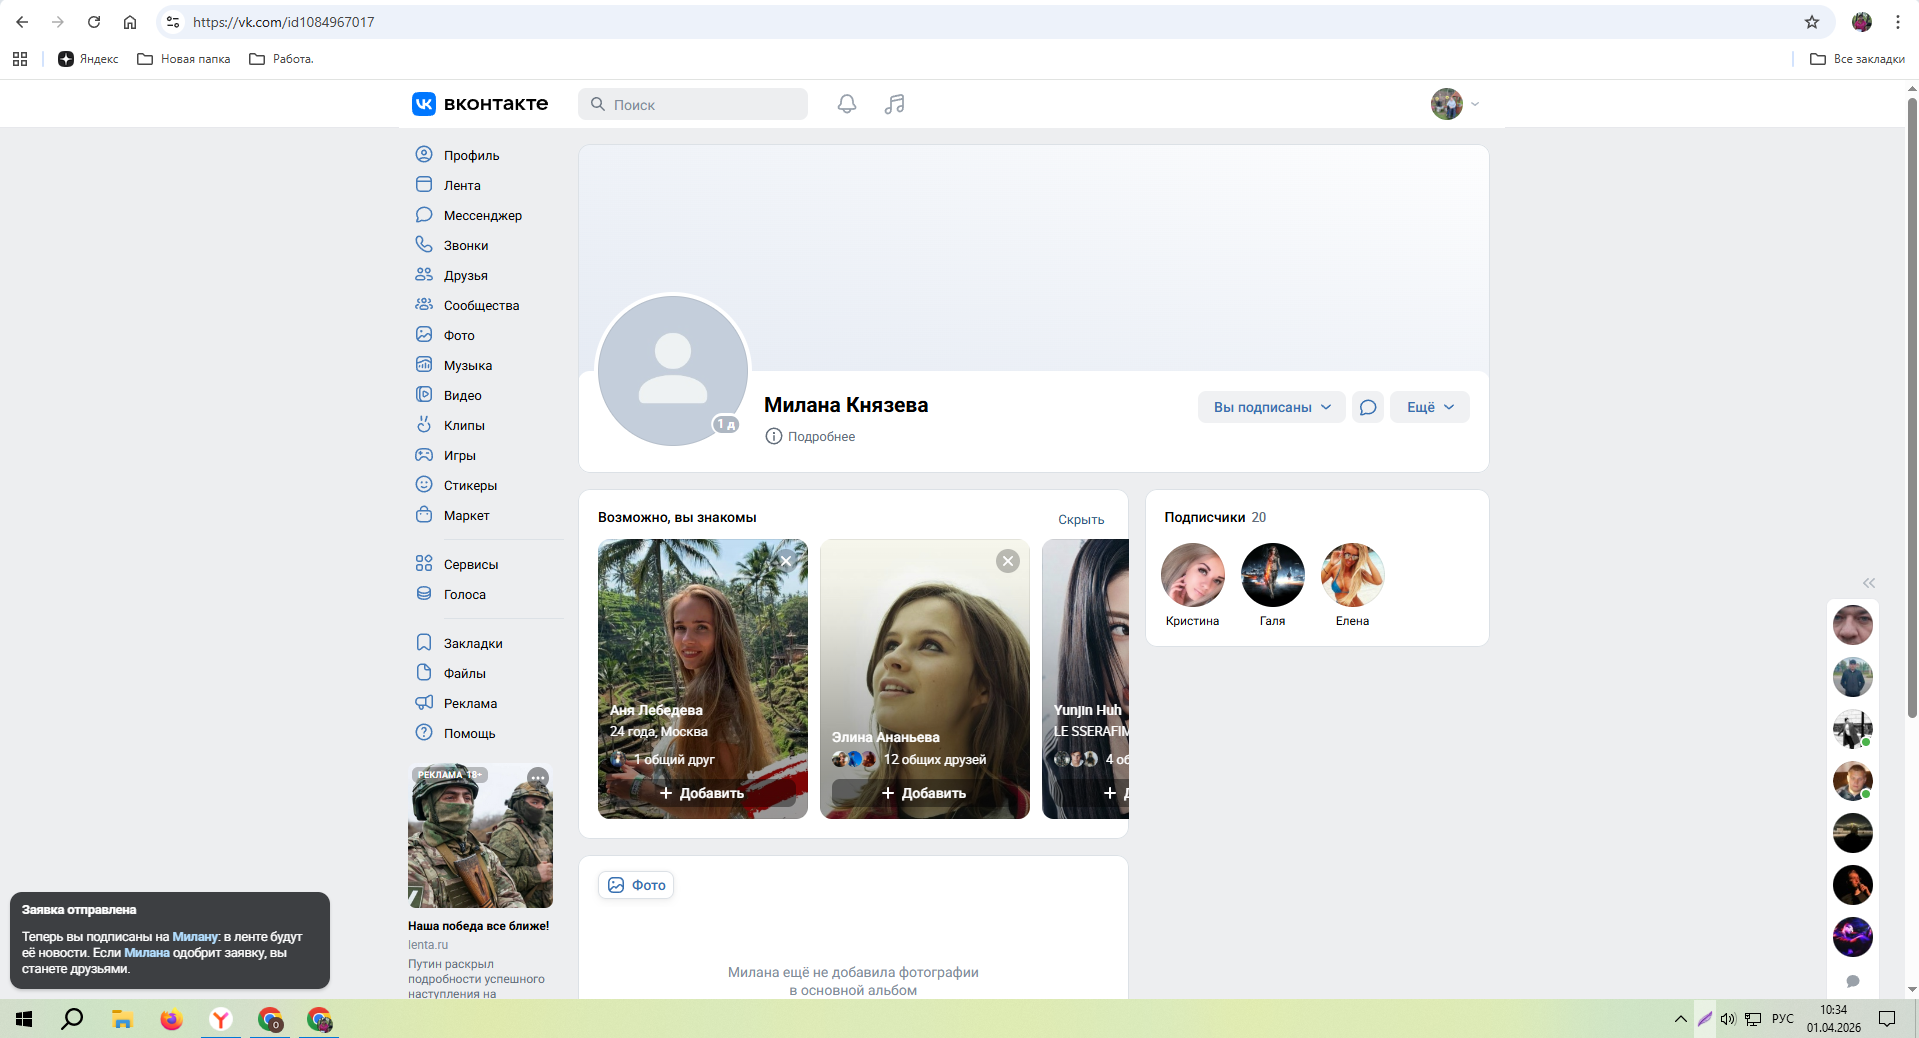
Task: Open Подробнее profile details link
Action: tap(821, 436)
